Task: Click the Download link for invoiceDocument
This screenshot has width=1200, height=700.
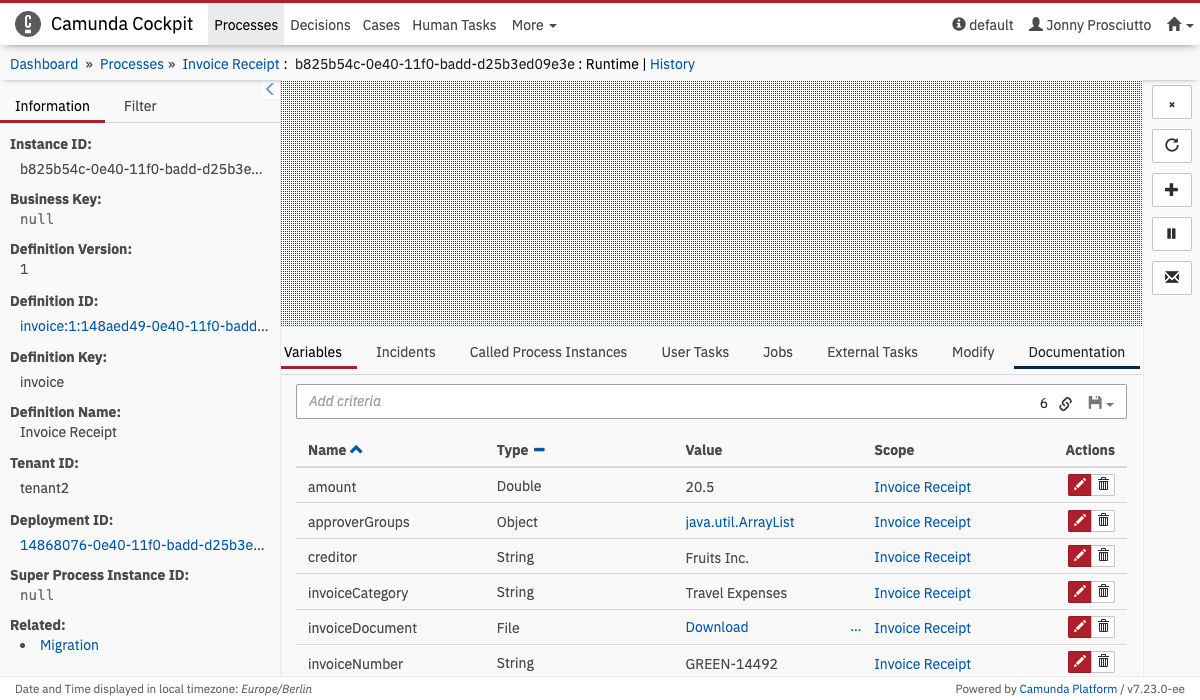Action: coord(716,627)
